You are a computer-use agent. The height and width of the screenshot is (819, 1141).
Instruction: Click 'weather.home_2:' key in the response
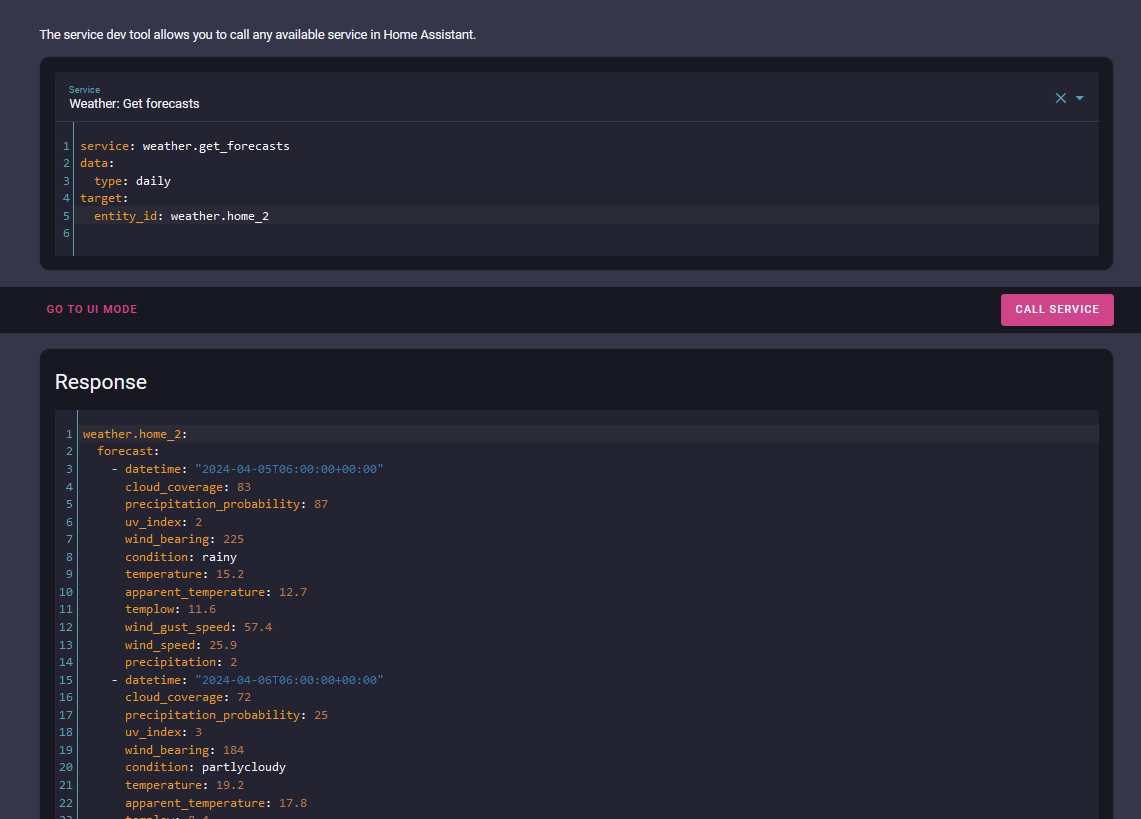pyautogui.click(x=135, y=434)
